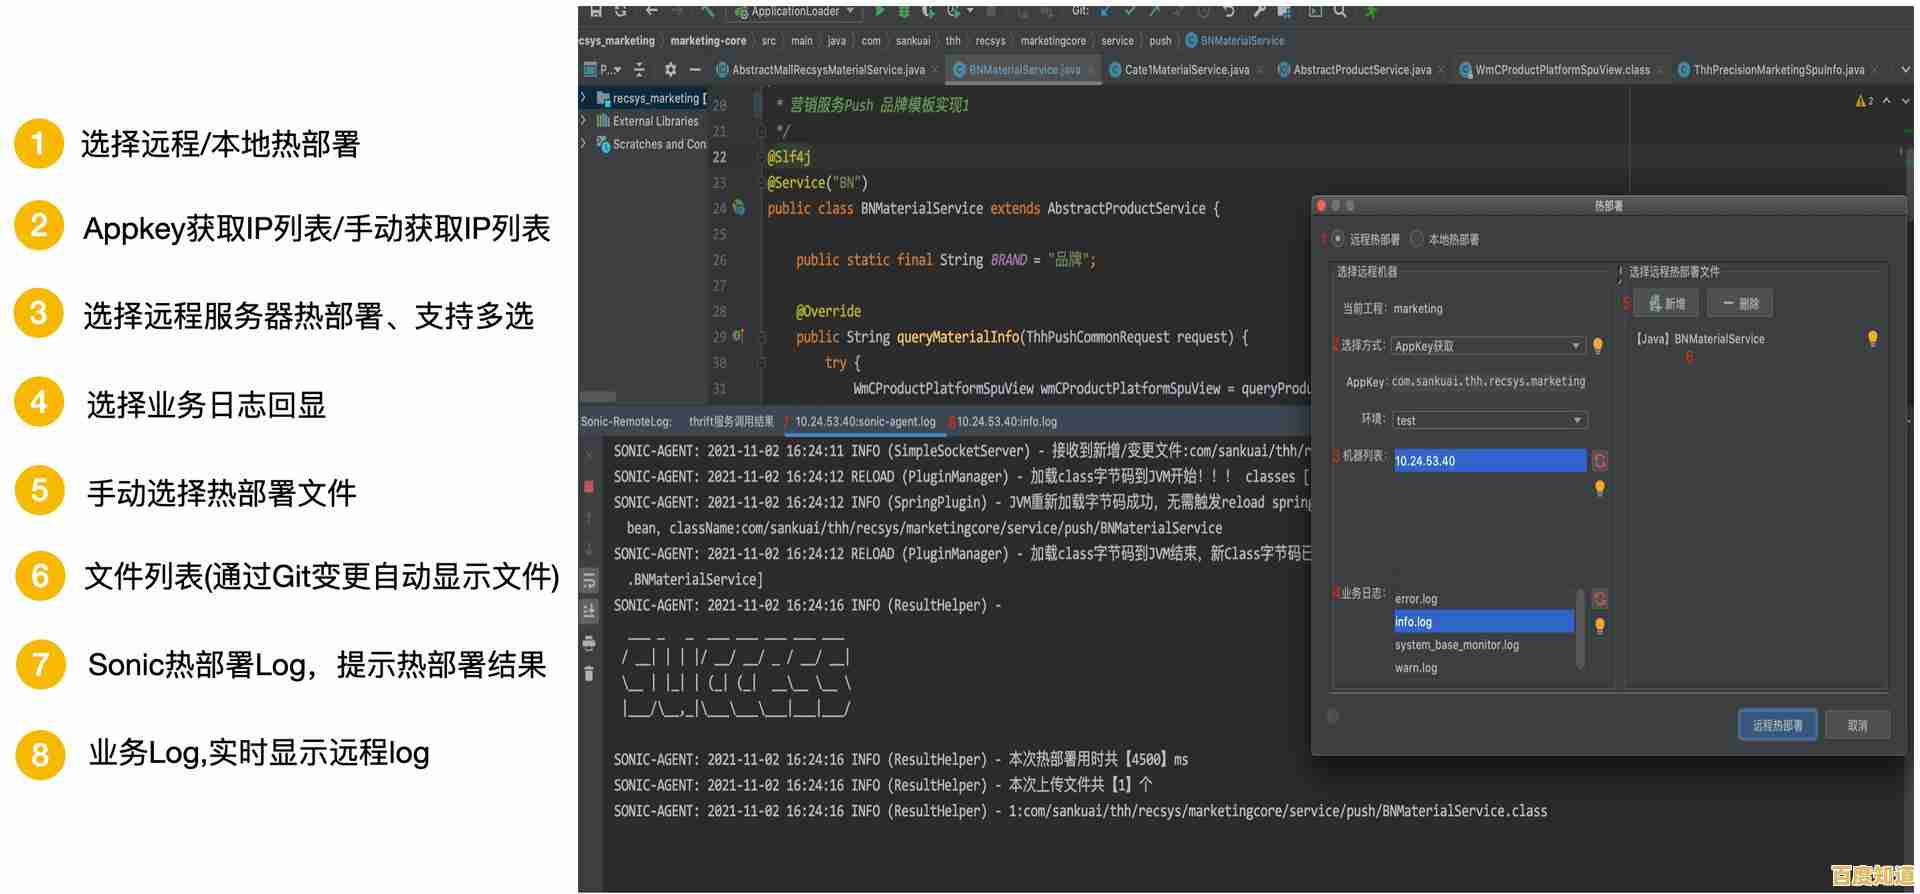This screenshot has width=1920, height=894.
Task: Click lightbulb hint beside BNMaterialService file
Action: [1873, 339]
